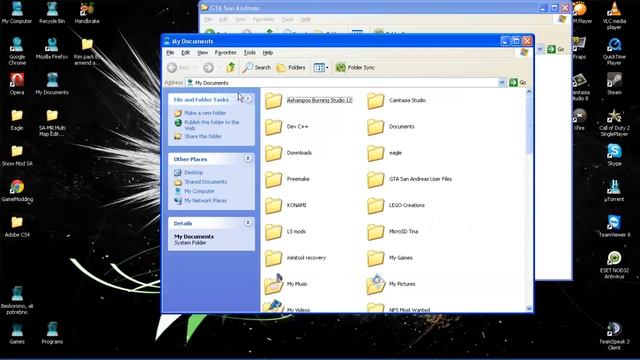Select the KONAMI folder
The width and height of the screenshot is (640, 360).
point(285,205)
